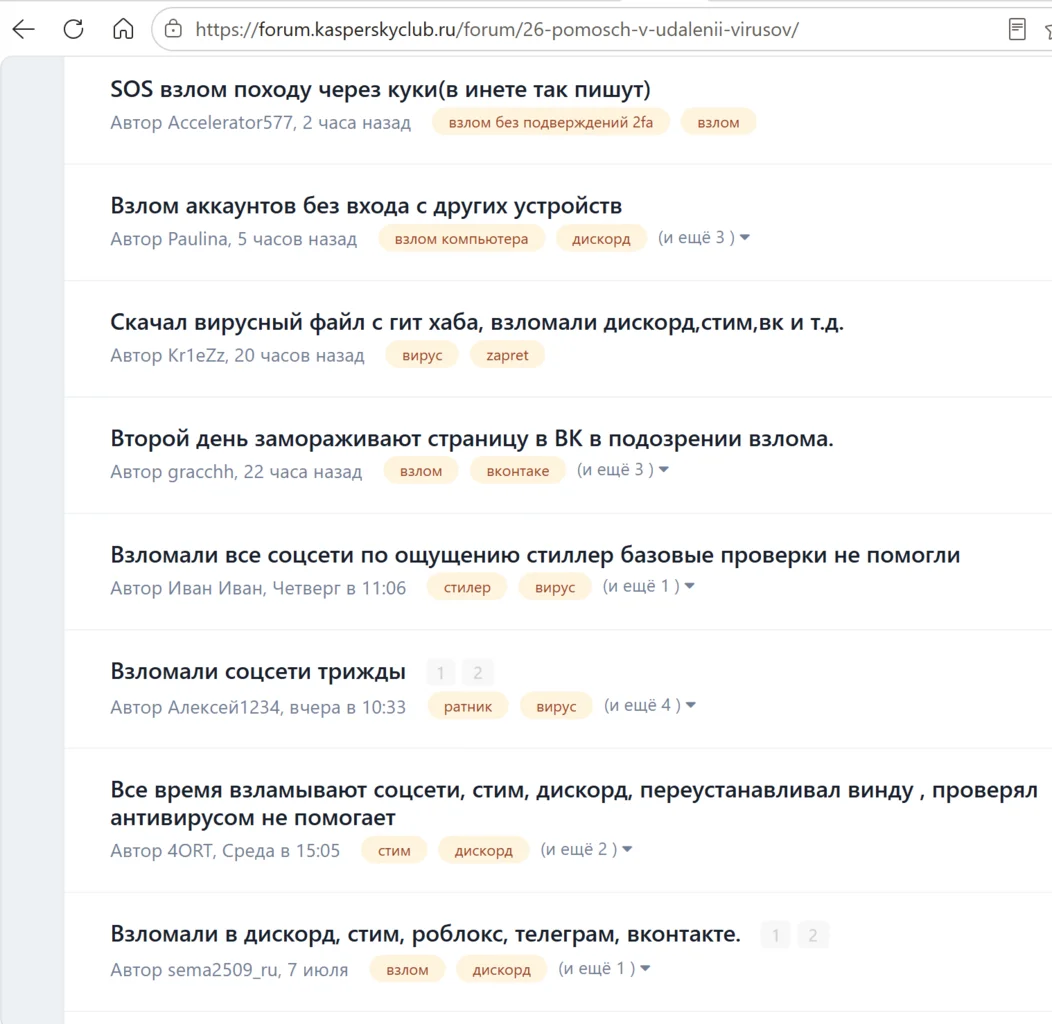The image size is (1052, 1024).
Task: Click timestamp "20 часов назад"
Action: coord(299,356)
